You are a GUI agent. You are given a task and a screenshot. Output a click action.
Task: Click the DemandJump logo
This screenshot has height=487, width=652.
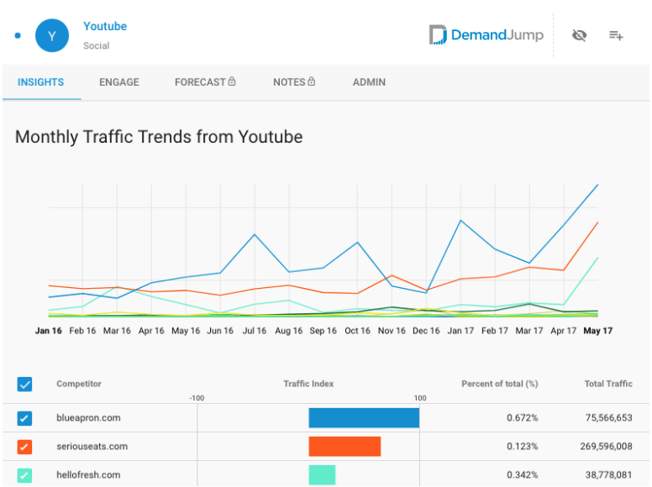pyautogui.click(x=486, y=35)
